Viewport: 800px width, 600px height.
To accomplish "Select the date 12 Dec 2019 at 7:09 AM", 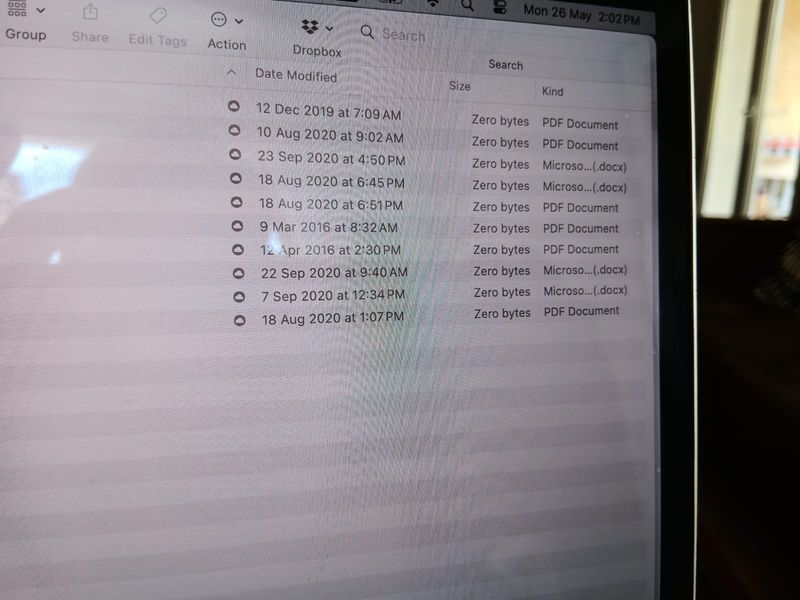I will pos(329,111).
